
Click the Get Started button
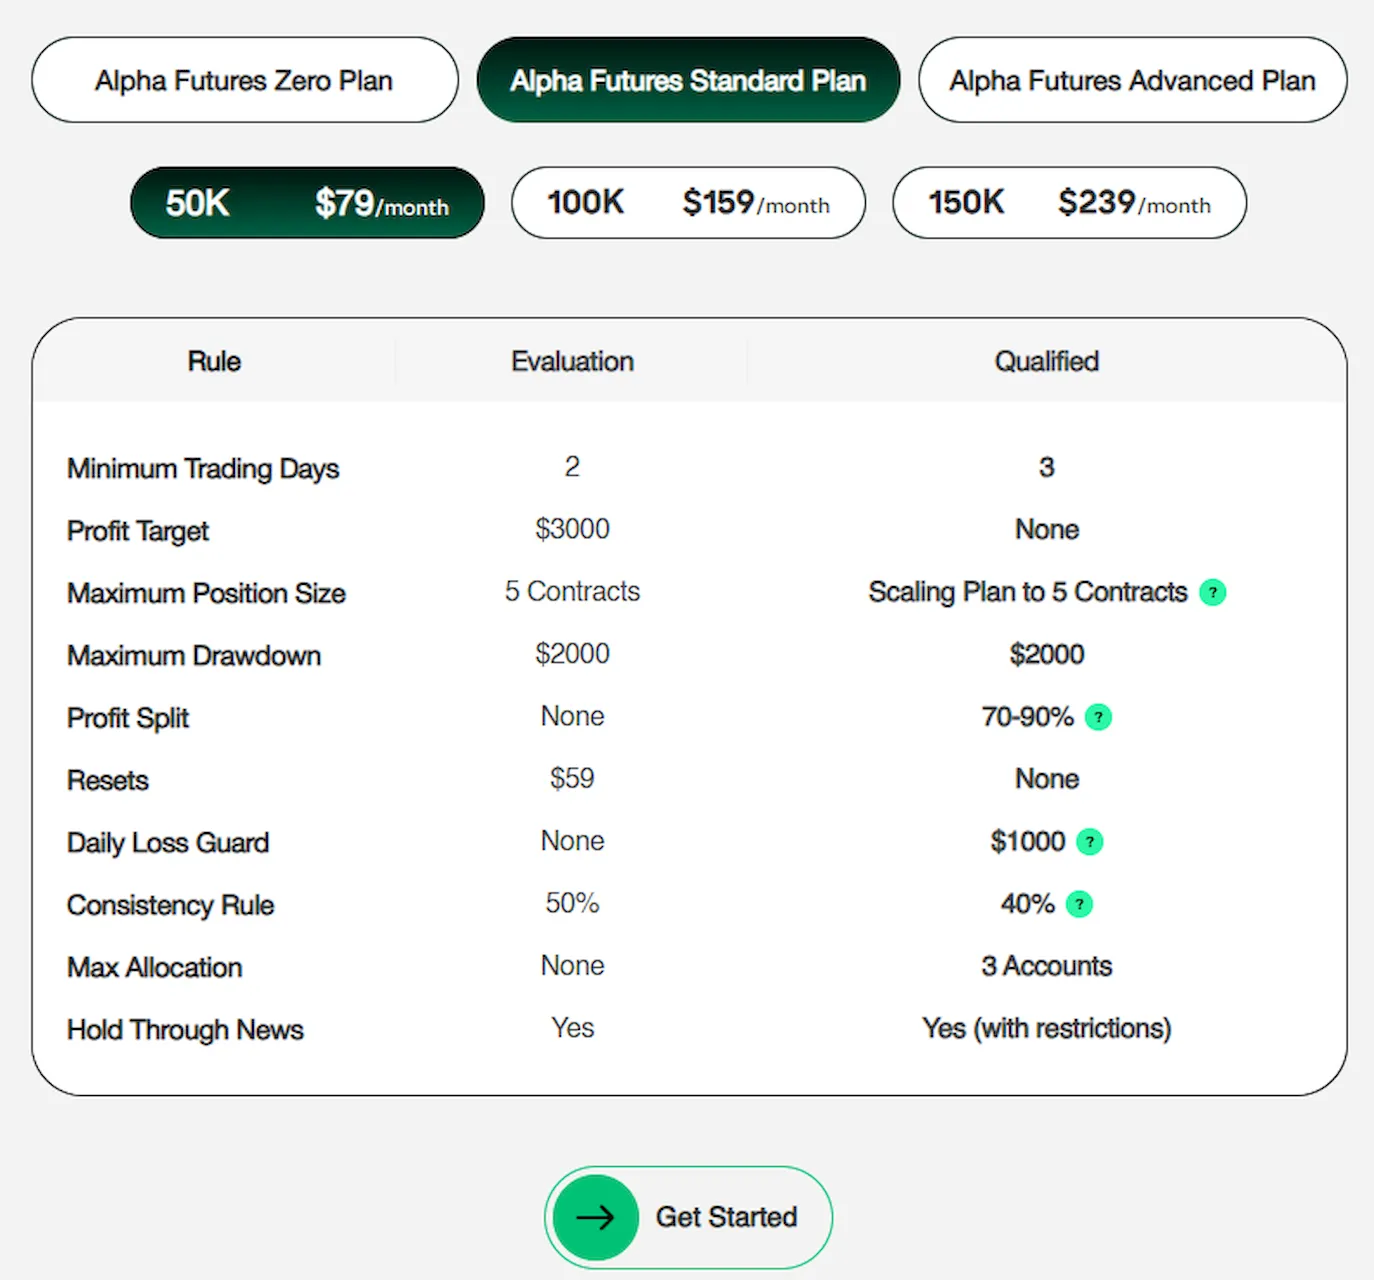point(687,1217)
